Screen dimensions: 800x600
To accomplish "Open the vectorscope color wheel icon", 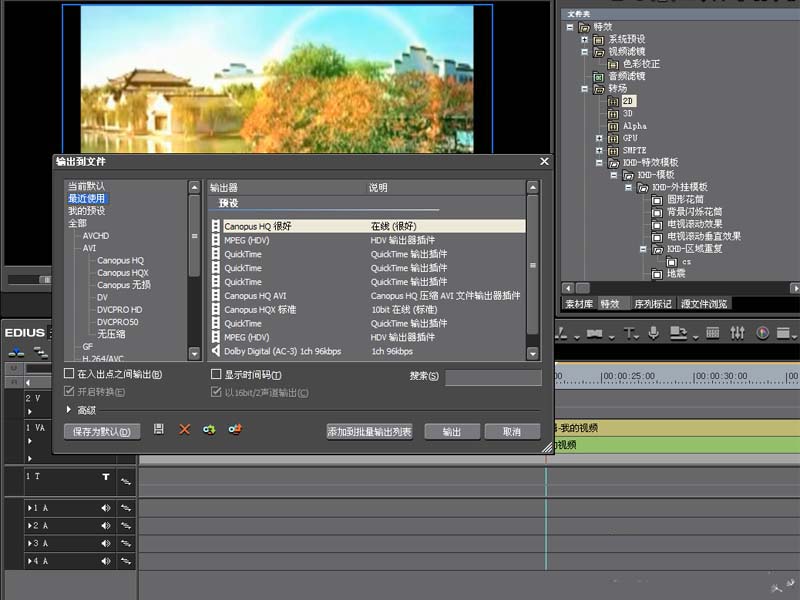I will point(762,334).
